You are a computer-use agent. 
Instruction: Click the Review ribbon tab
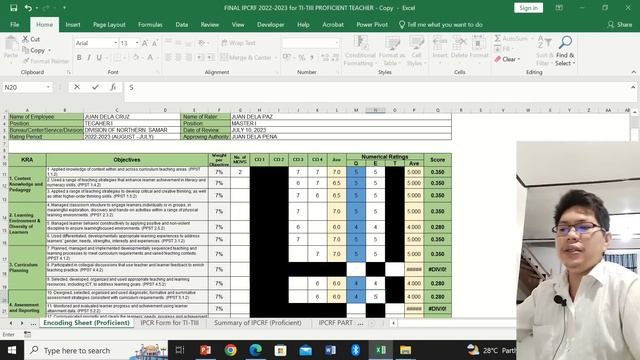pyautogui.click(x=209, y=24)
